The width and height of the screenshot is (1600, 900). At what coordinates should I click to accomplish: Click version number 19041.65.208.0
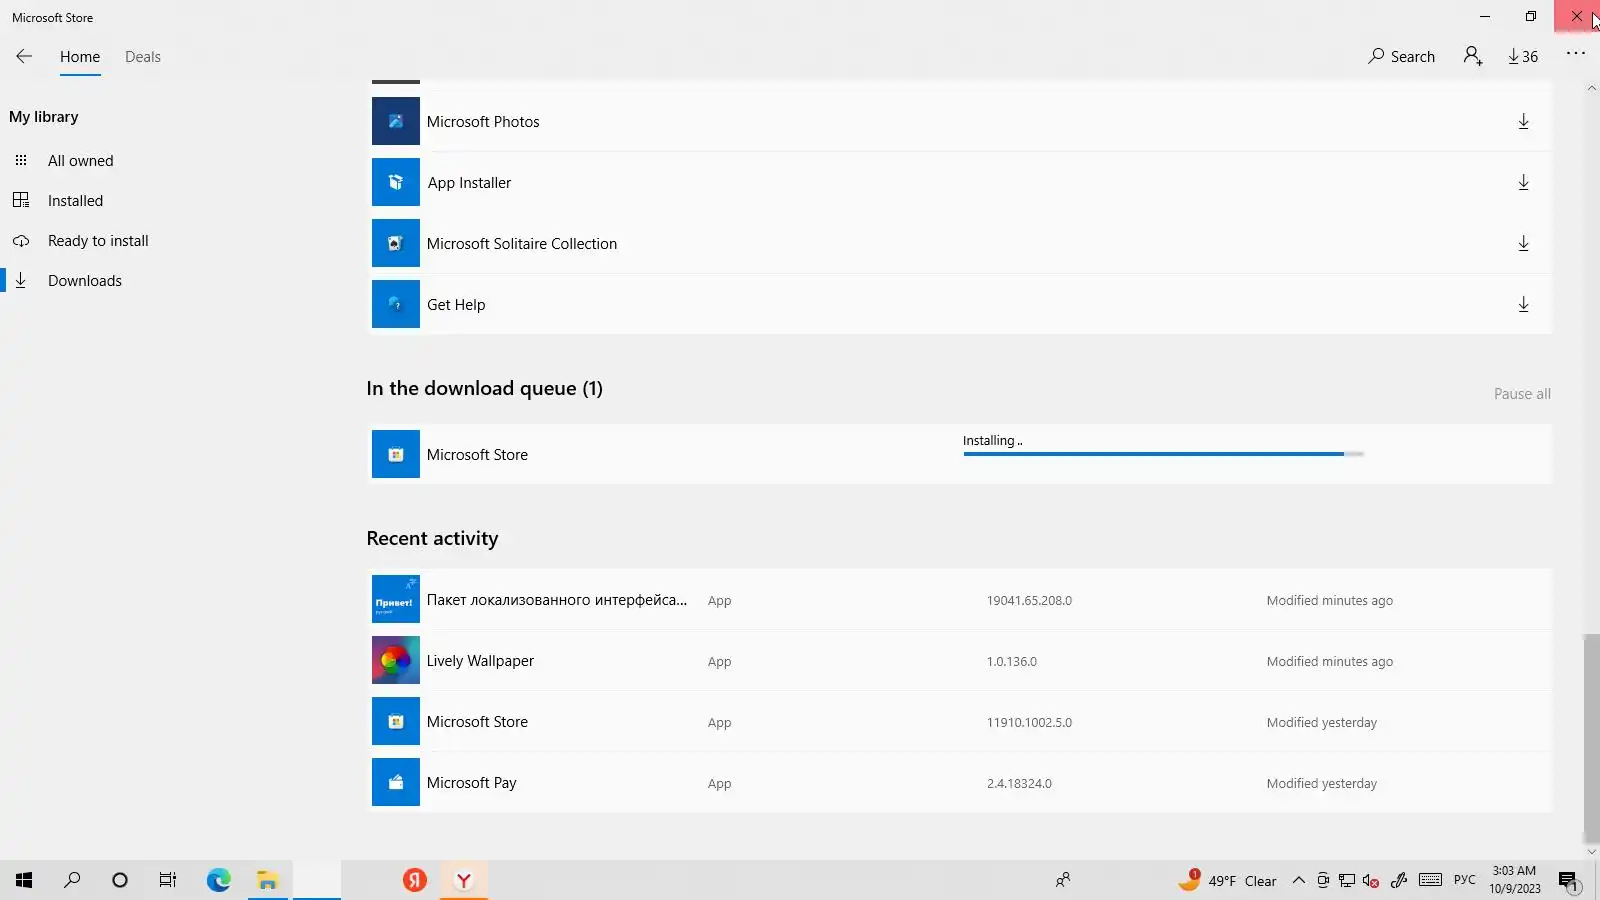1029,601
